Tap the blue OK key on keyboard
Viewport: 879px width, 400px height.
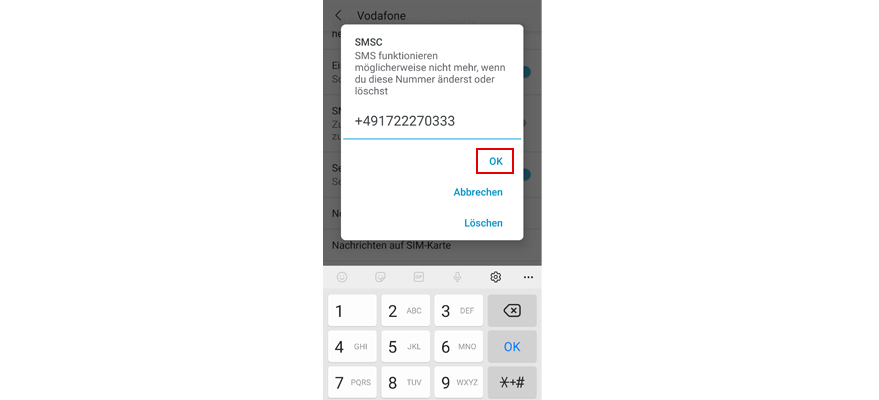pos(512,347)
